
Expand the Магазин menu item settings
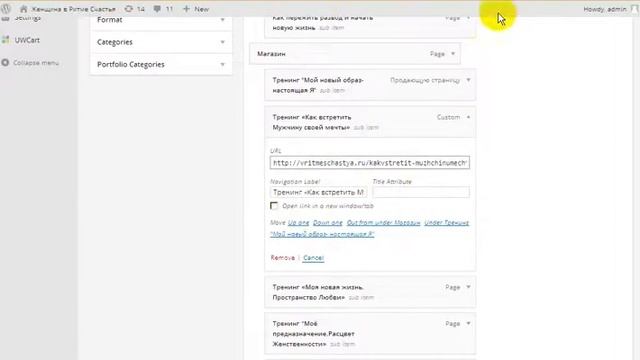coord(453,54)
